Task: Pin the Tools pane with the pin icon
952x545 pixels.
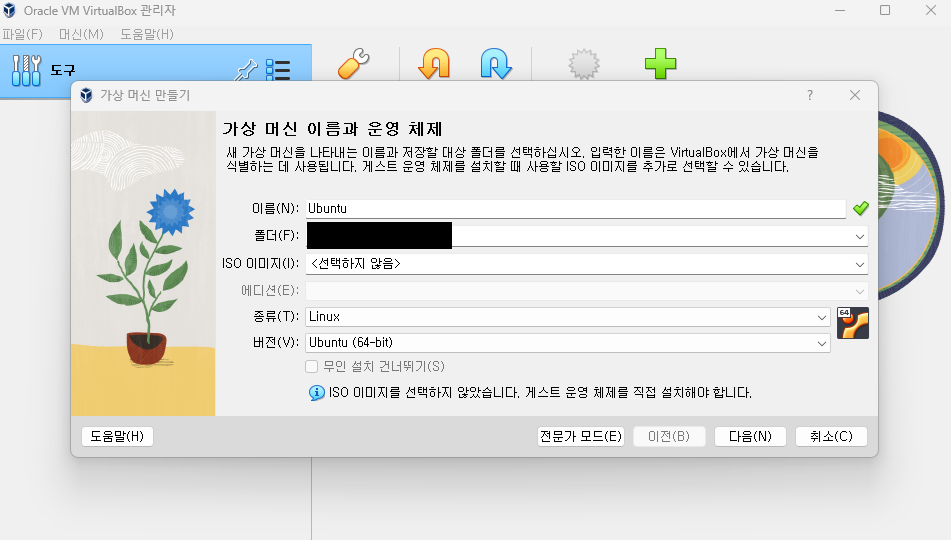Action: point(246,70)
